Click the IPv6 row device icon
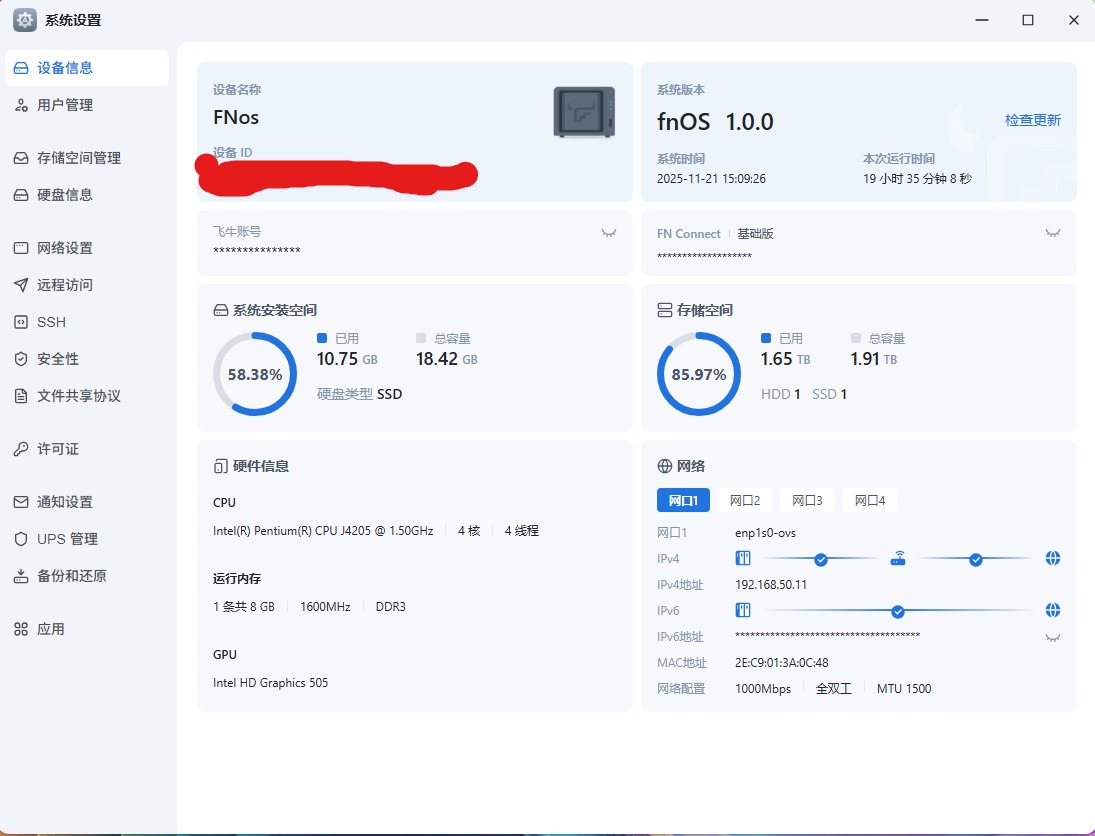This screenshot has width=1095, height=836. pos(743,610)
